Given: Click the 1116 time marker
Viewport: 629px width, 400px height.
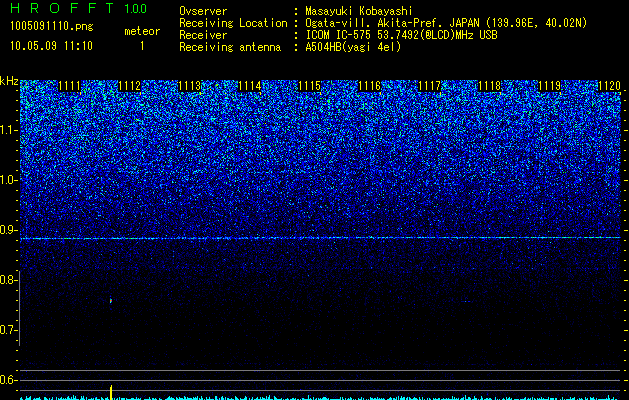Looking at the screenshot, I should pos(369,86).
